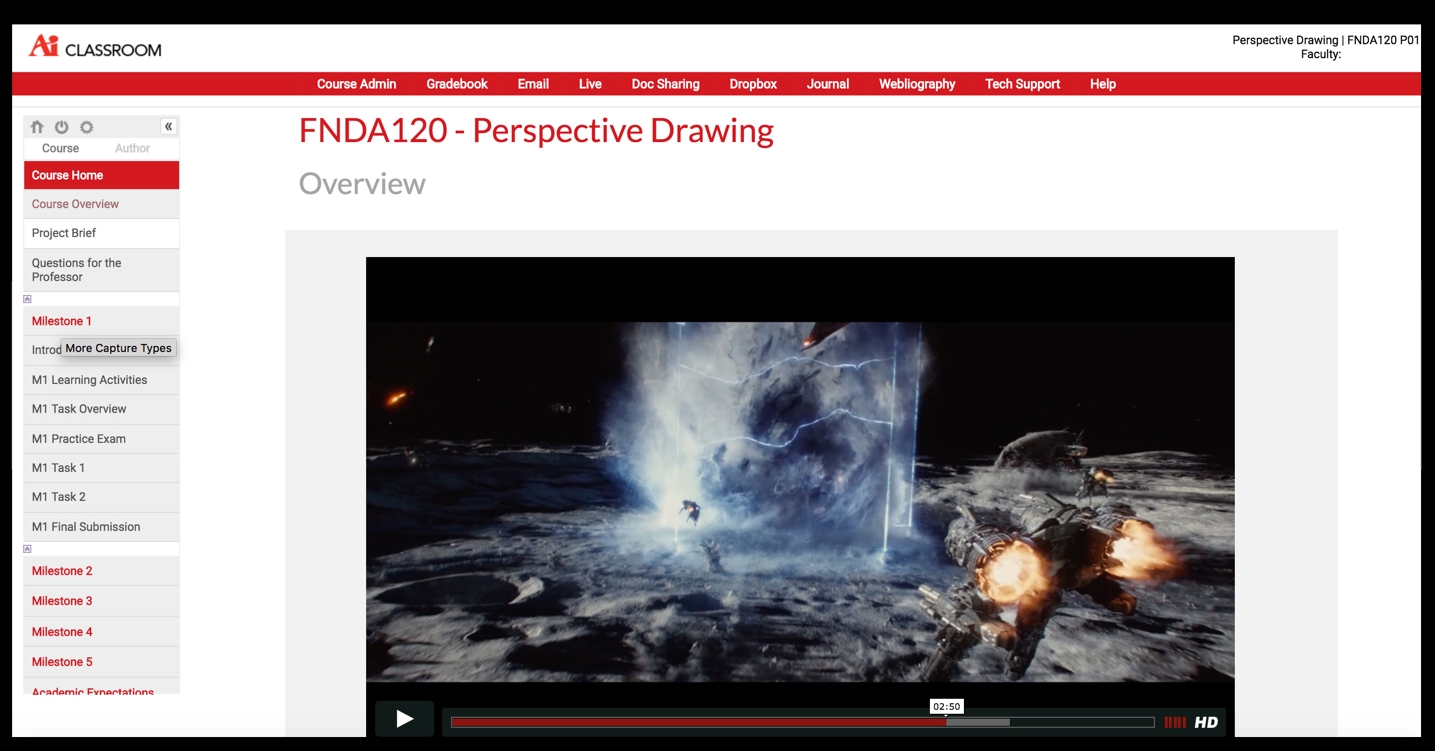
Task: Click the 02:50 timestamp marker
Action: coord(946,706)
